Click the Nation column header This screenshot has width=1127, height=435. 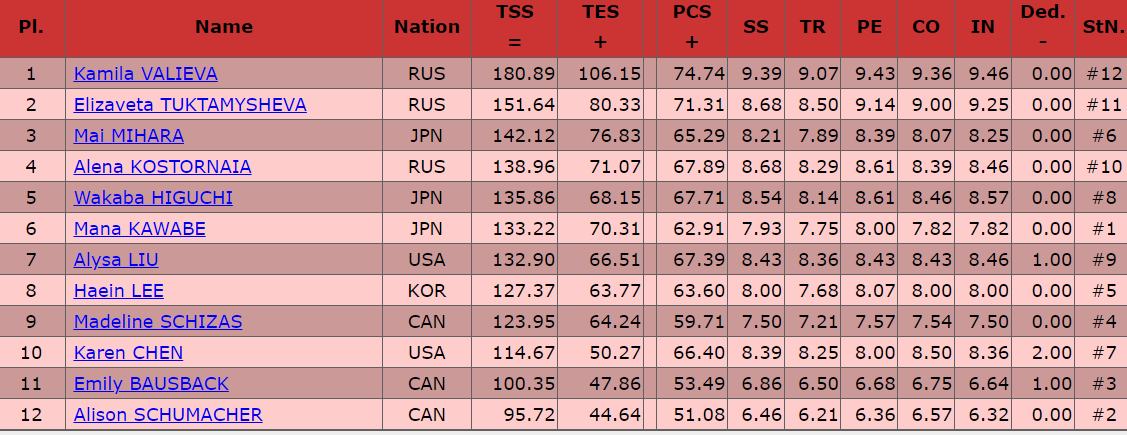click(427, 27)
